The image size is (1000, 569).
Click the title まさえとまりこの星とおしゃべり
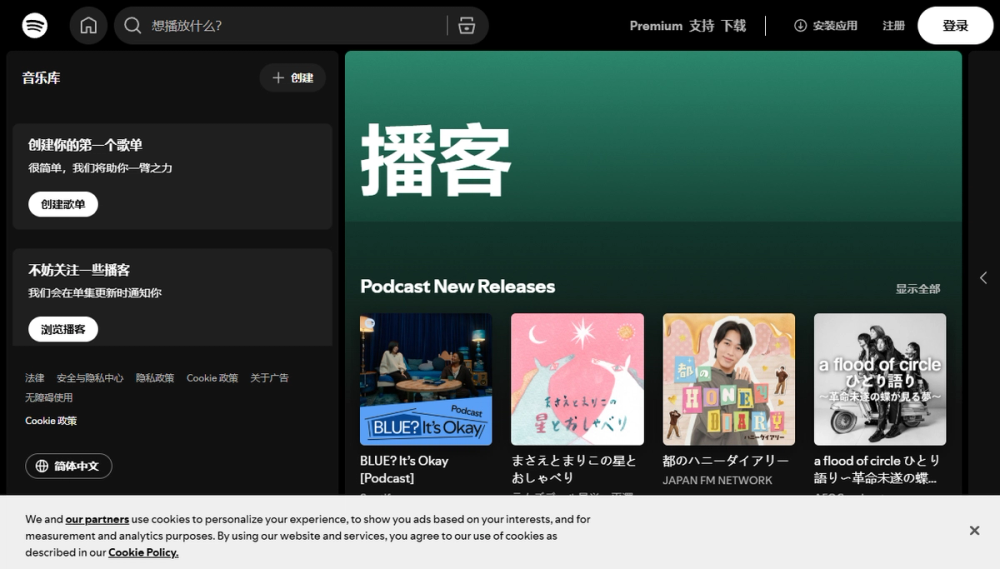(x=574, y=469)
